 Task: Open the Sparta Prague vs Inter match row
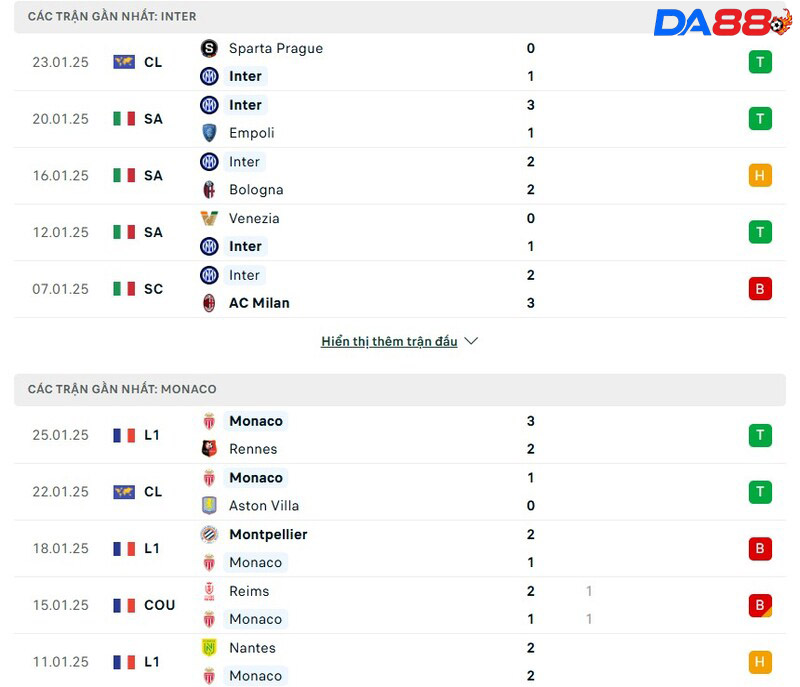400,62
